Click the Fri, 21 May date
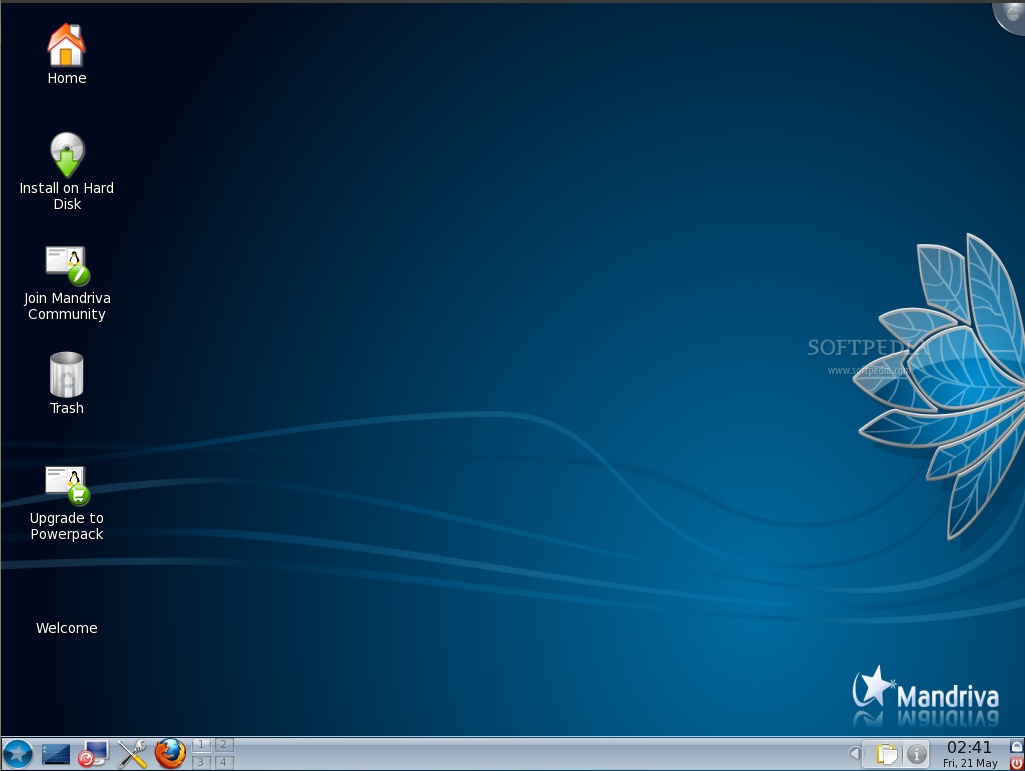1025x771 pixels. coord(970,763)
